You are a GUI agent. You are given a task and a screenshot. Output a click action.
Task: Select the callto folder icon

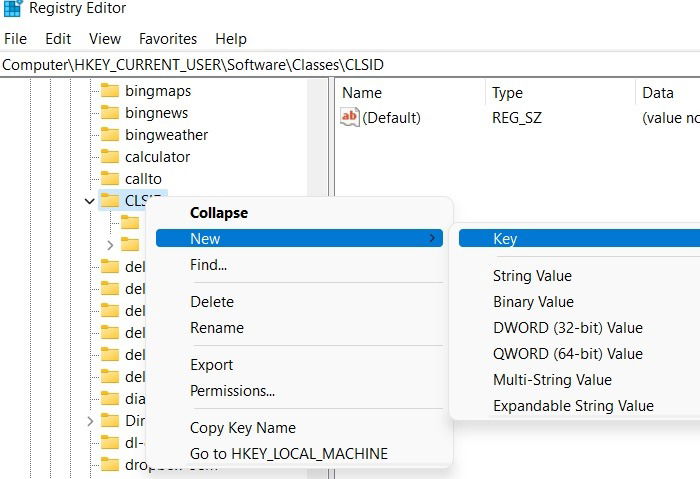tap(109, 178)
